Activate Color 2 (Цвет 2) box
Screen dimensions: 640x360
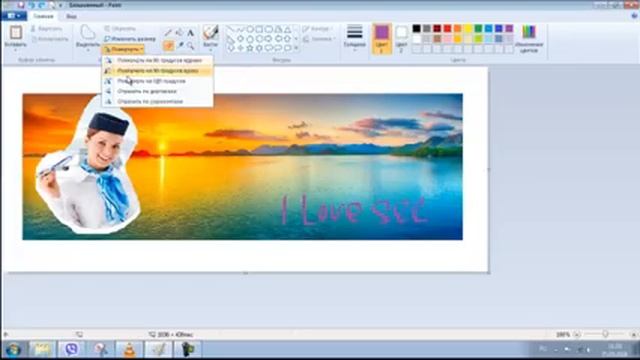(401, 39)
